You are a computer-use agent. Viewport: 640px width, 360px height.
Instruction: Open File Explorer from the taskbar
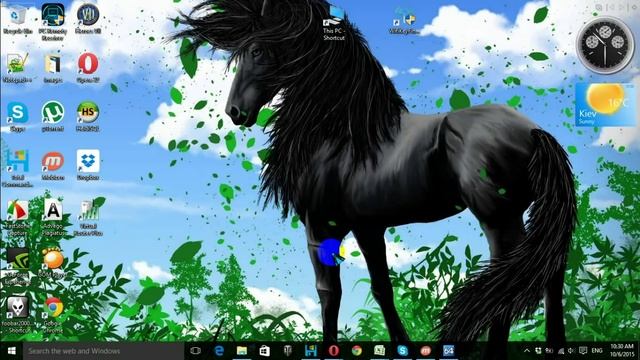[x=242, y=351]
